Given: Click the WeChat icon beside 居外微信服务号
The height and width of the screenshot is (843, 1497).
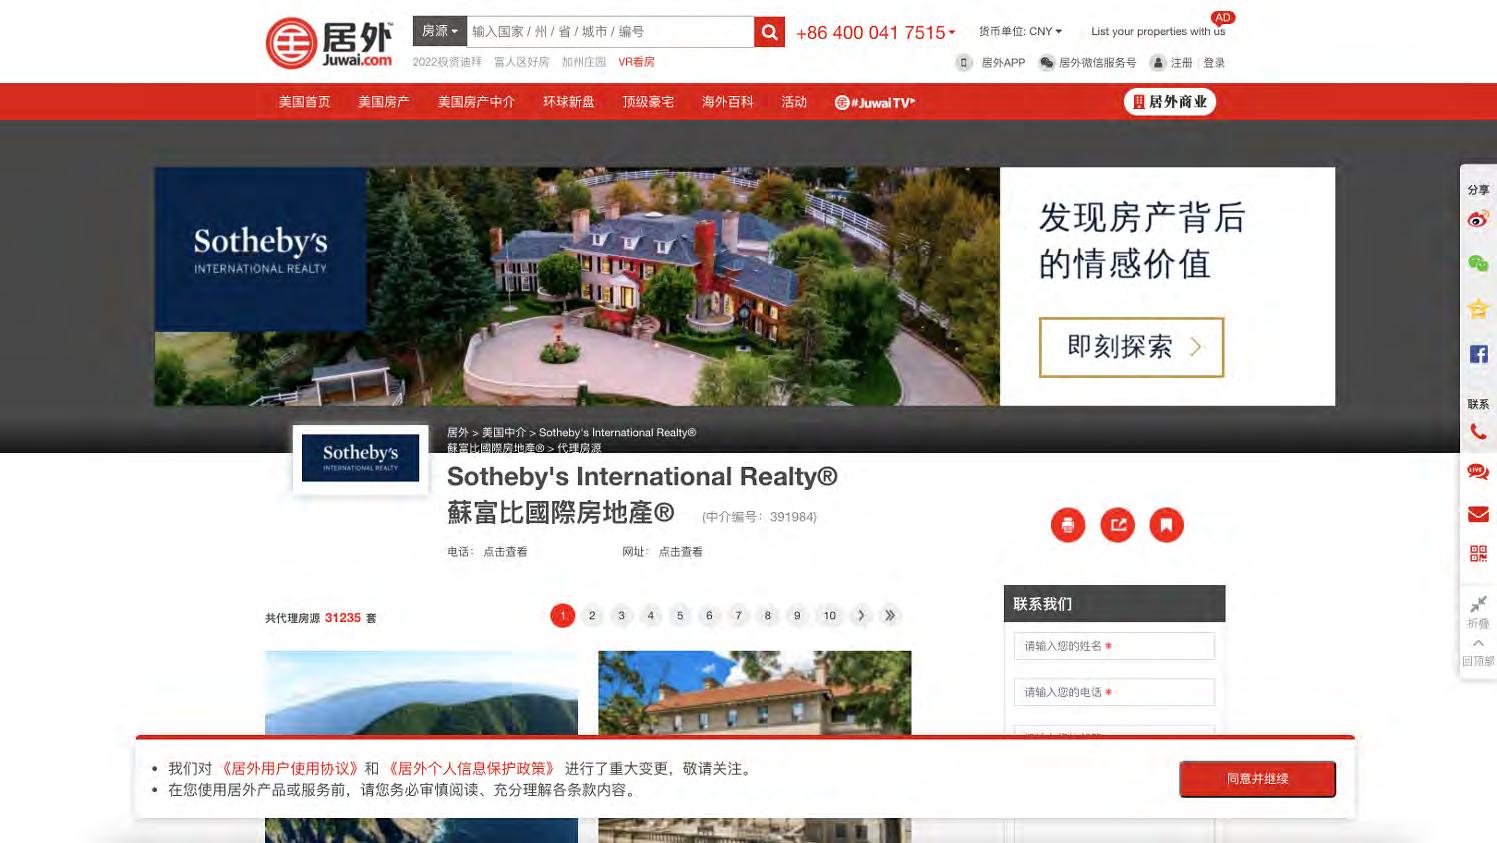Looking at the screenshot, I should coord(1046,62).
